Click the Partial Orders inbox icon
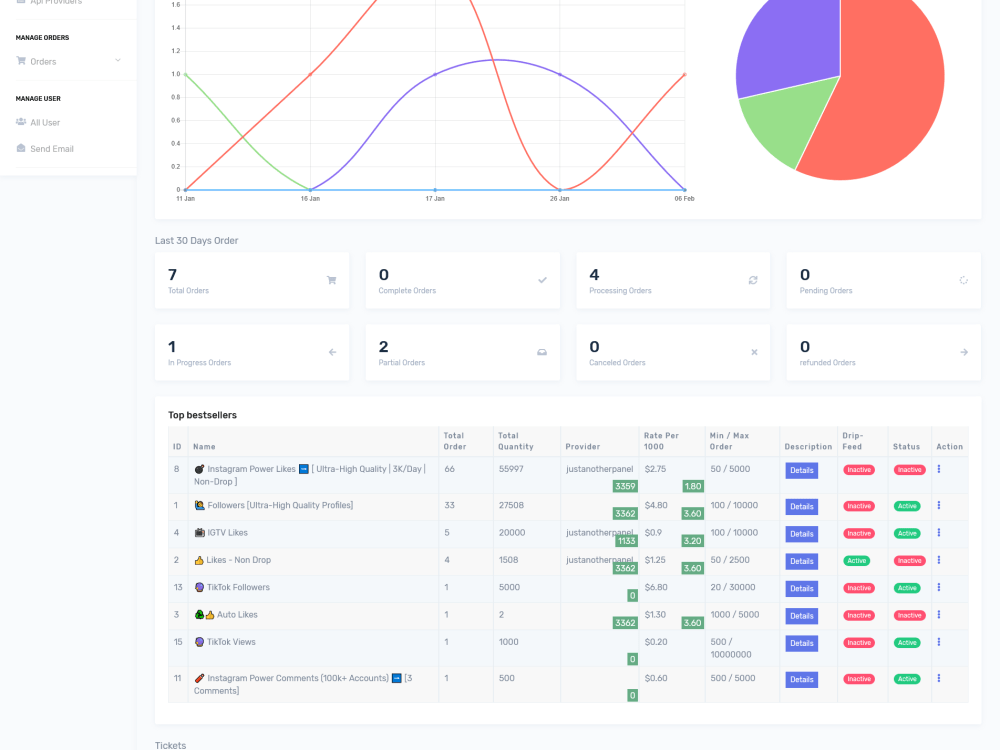 [x=542, y=352]
